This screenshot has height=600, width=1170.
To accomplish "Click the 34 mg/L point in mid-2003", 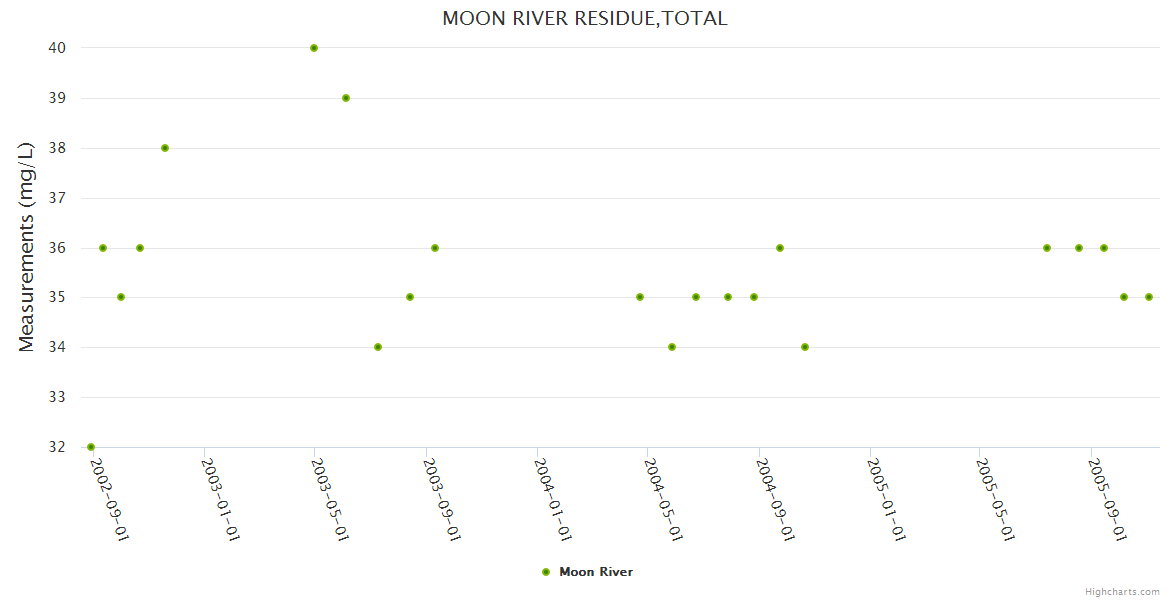I will coord(378,347).
